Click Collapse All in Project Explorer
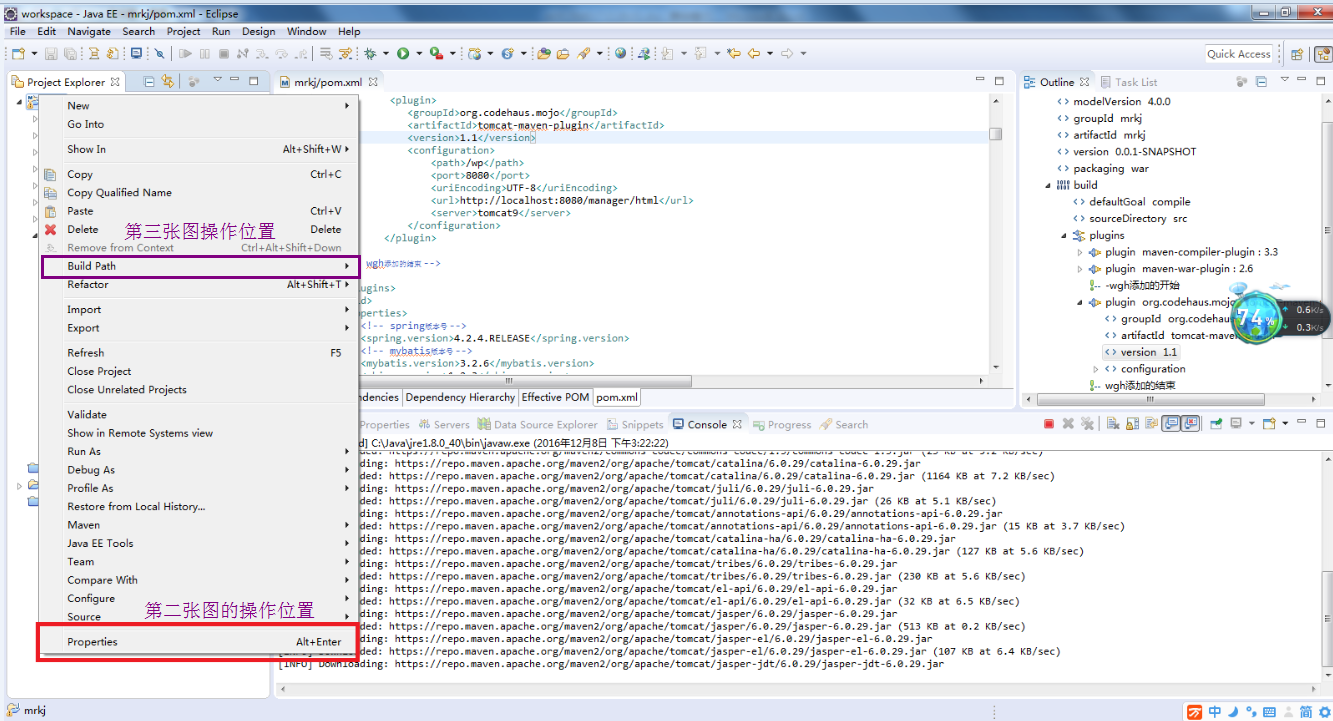 tap(149, 82)
